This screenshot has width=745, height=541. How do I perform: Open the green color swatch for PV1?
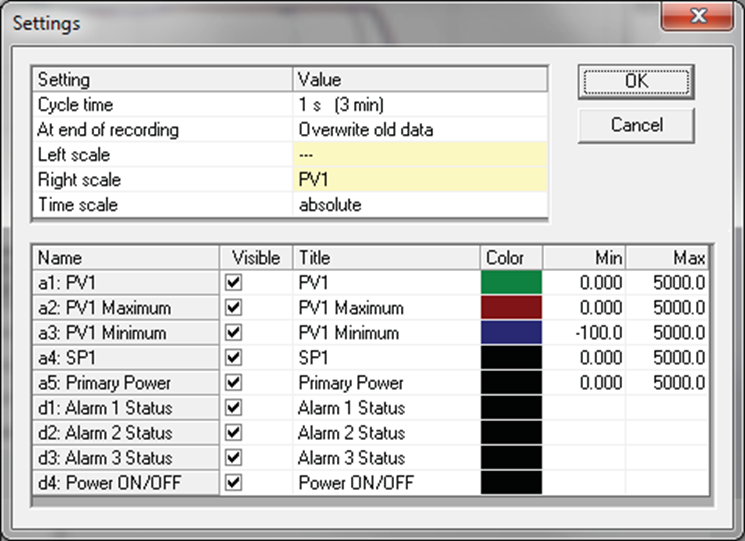[x=511, y=283]
